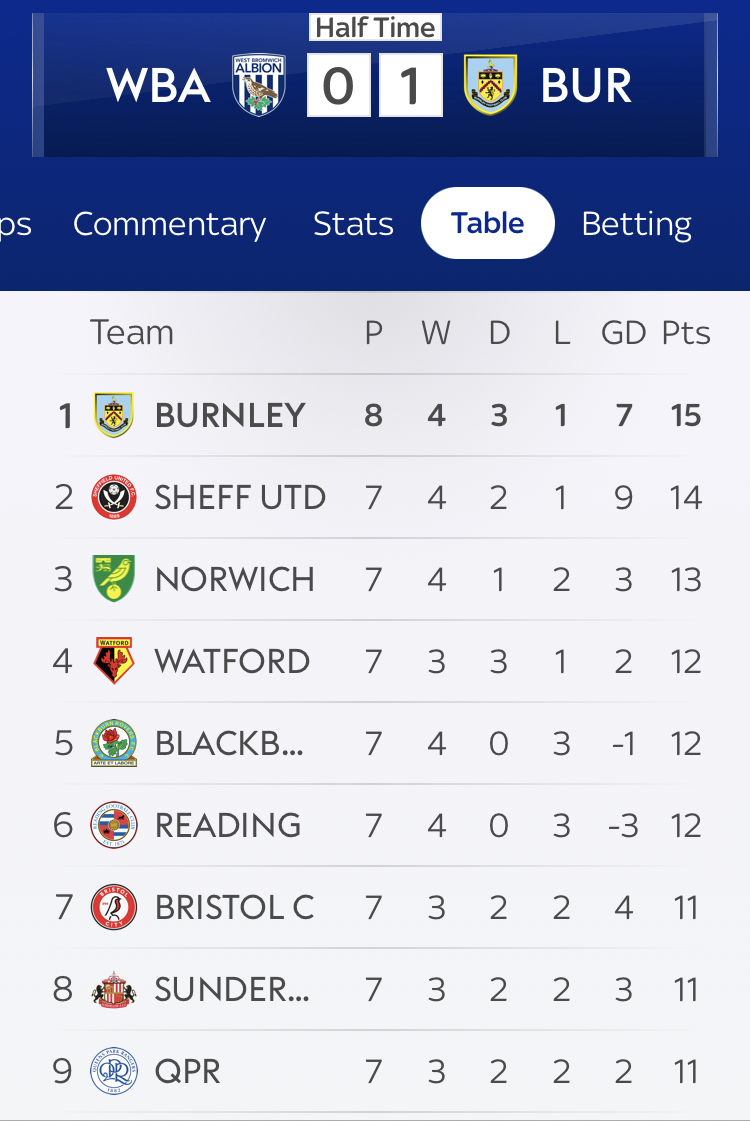Switch to the Commentary tab
Image resolution: width=750 pixels, height=1121 pixels.
169,224
